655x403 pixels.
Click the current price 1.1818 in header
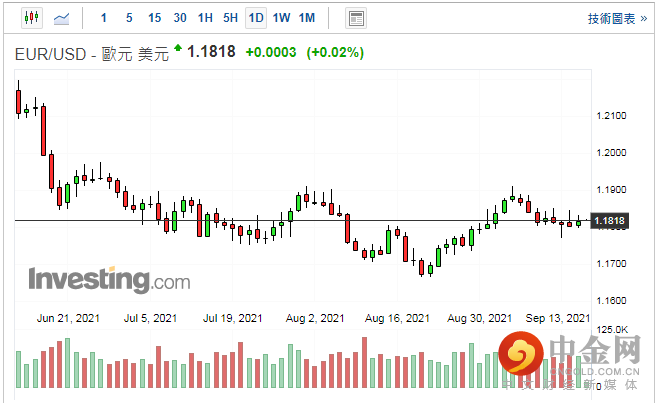[211, 52]
